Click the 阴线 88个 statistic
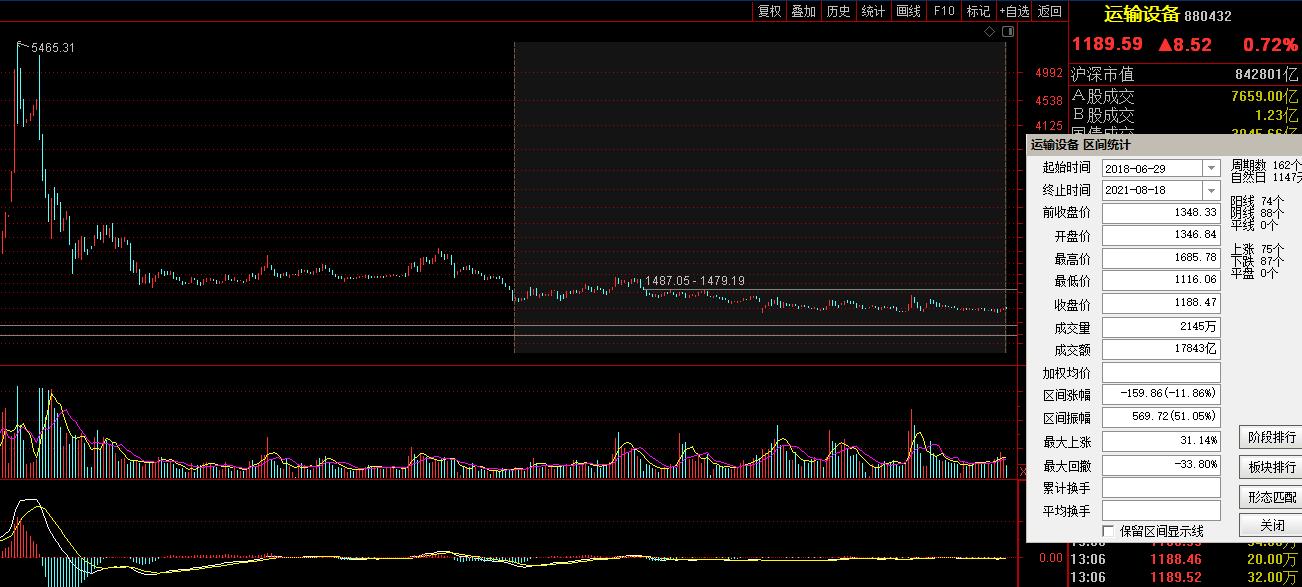Viewport: 1302px width, 587px height. point(1258,213)
